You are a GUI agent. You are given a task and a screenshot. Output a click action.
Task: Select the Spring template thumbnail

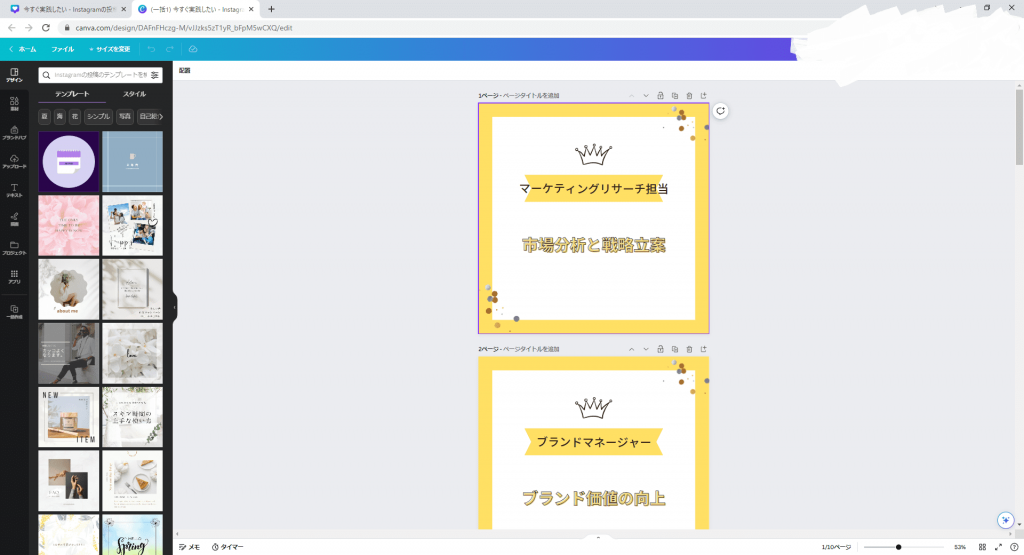coord(133,535)
